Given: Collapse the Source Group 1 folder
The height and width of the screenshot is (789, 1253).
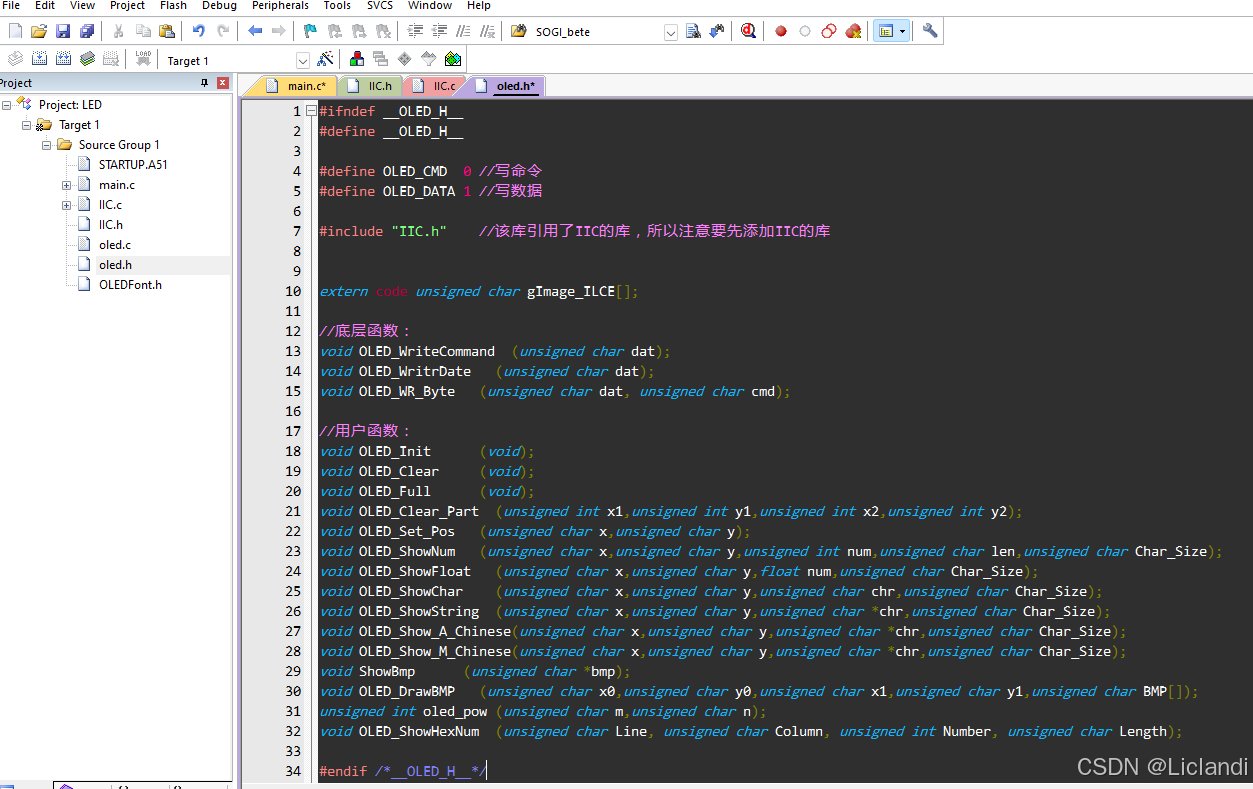Looking at the screenshot, I should tap(47, 144).
